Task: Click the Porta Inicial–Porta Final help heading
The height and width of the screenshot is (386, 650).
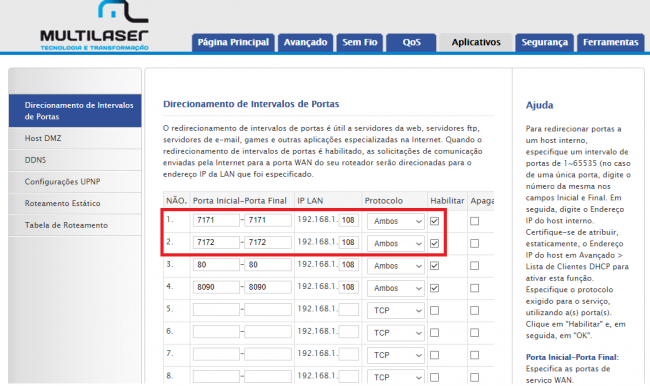Action: [x=572, y=357]
